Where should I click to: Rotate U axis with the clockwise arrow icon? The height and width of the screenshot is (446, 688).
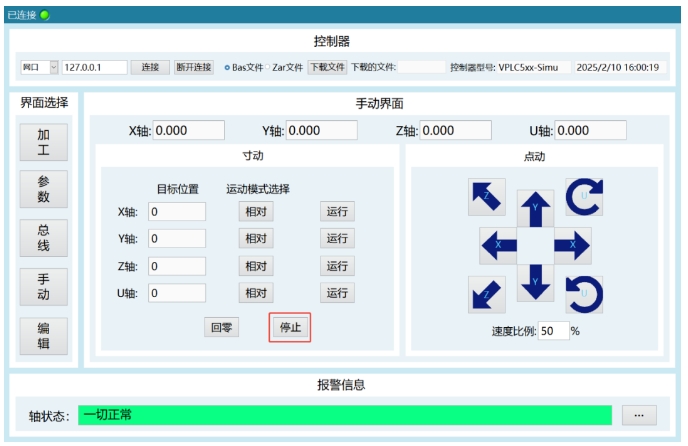tap(584, 197)
